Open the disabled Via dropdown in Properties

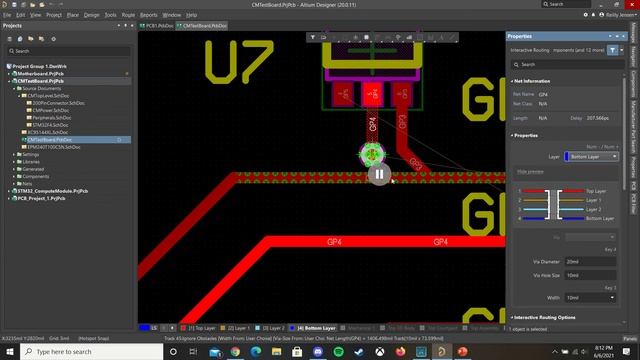pos(591,237)
